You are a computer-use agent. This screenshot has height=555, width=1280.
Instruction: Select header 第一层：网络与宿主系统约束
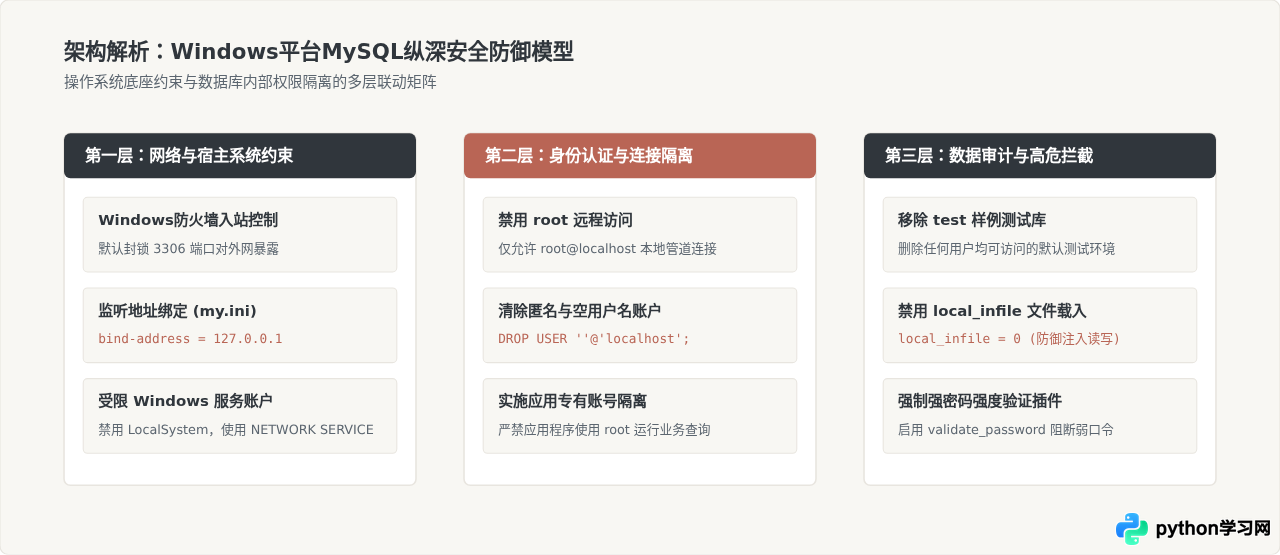pos(240,156)
